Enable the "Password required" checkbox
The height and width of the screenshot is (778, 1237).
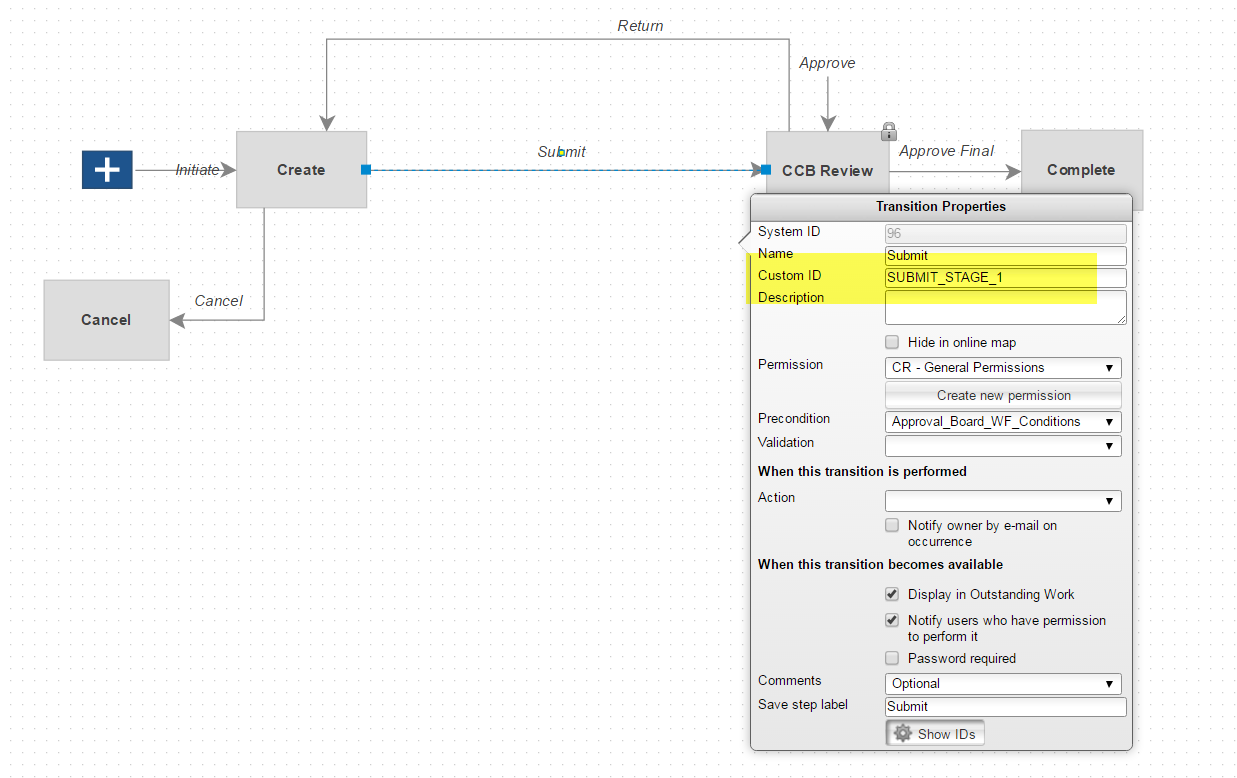coord(891,658)
